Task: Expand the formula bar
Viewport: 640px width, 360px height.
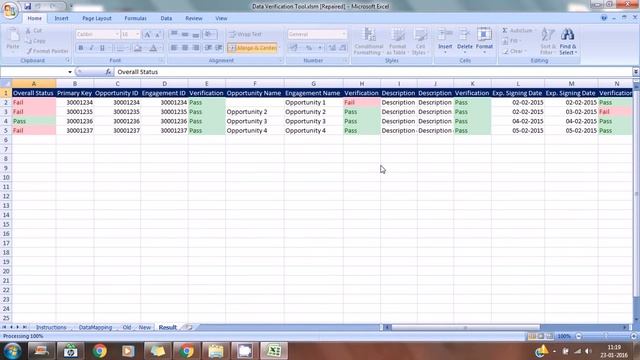Action: pos(636,72)
